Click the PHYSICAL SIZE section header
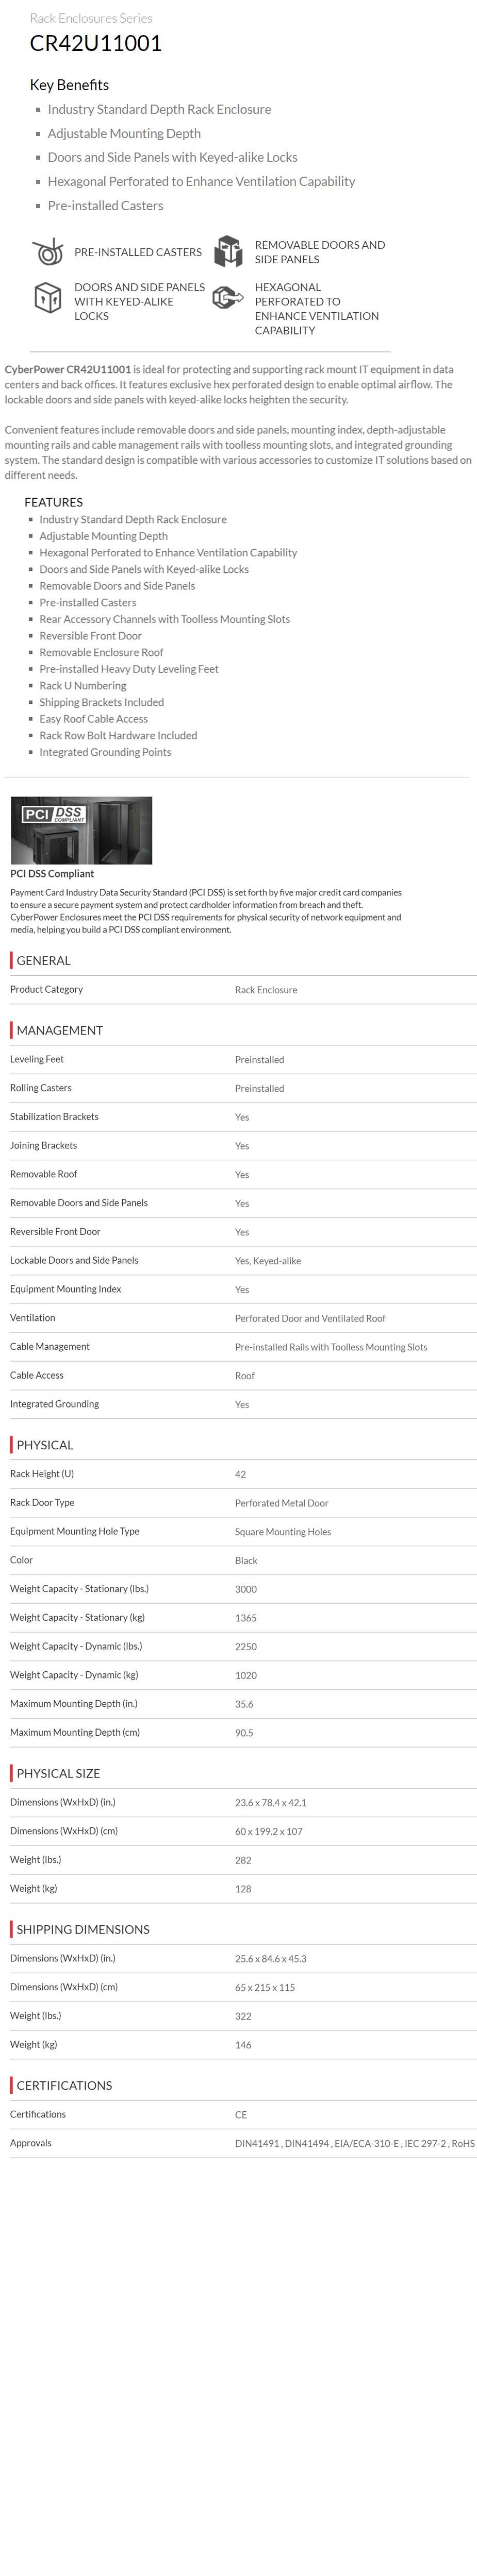The image size is (477, 2576). pos(58,1773)
